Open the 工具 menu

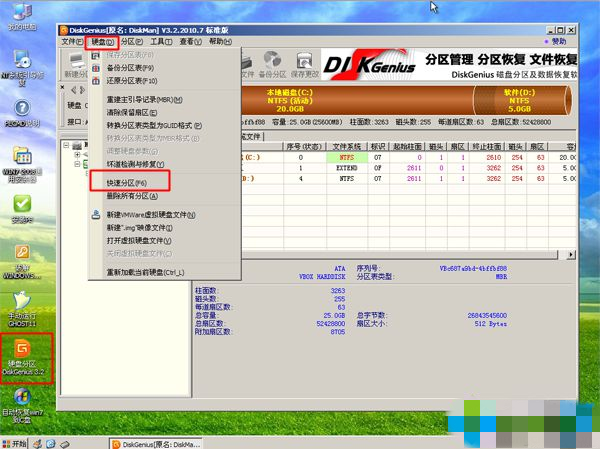click(x=161, y=42)
